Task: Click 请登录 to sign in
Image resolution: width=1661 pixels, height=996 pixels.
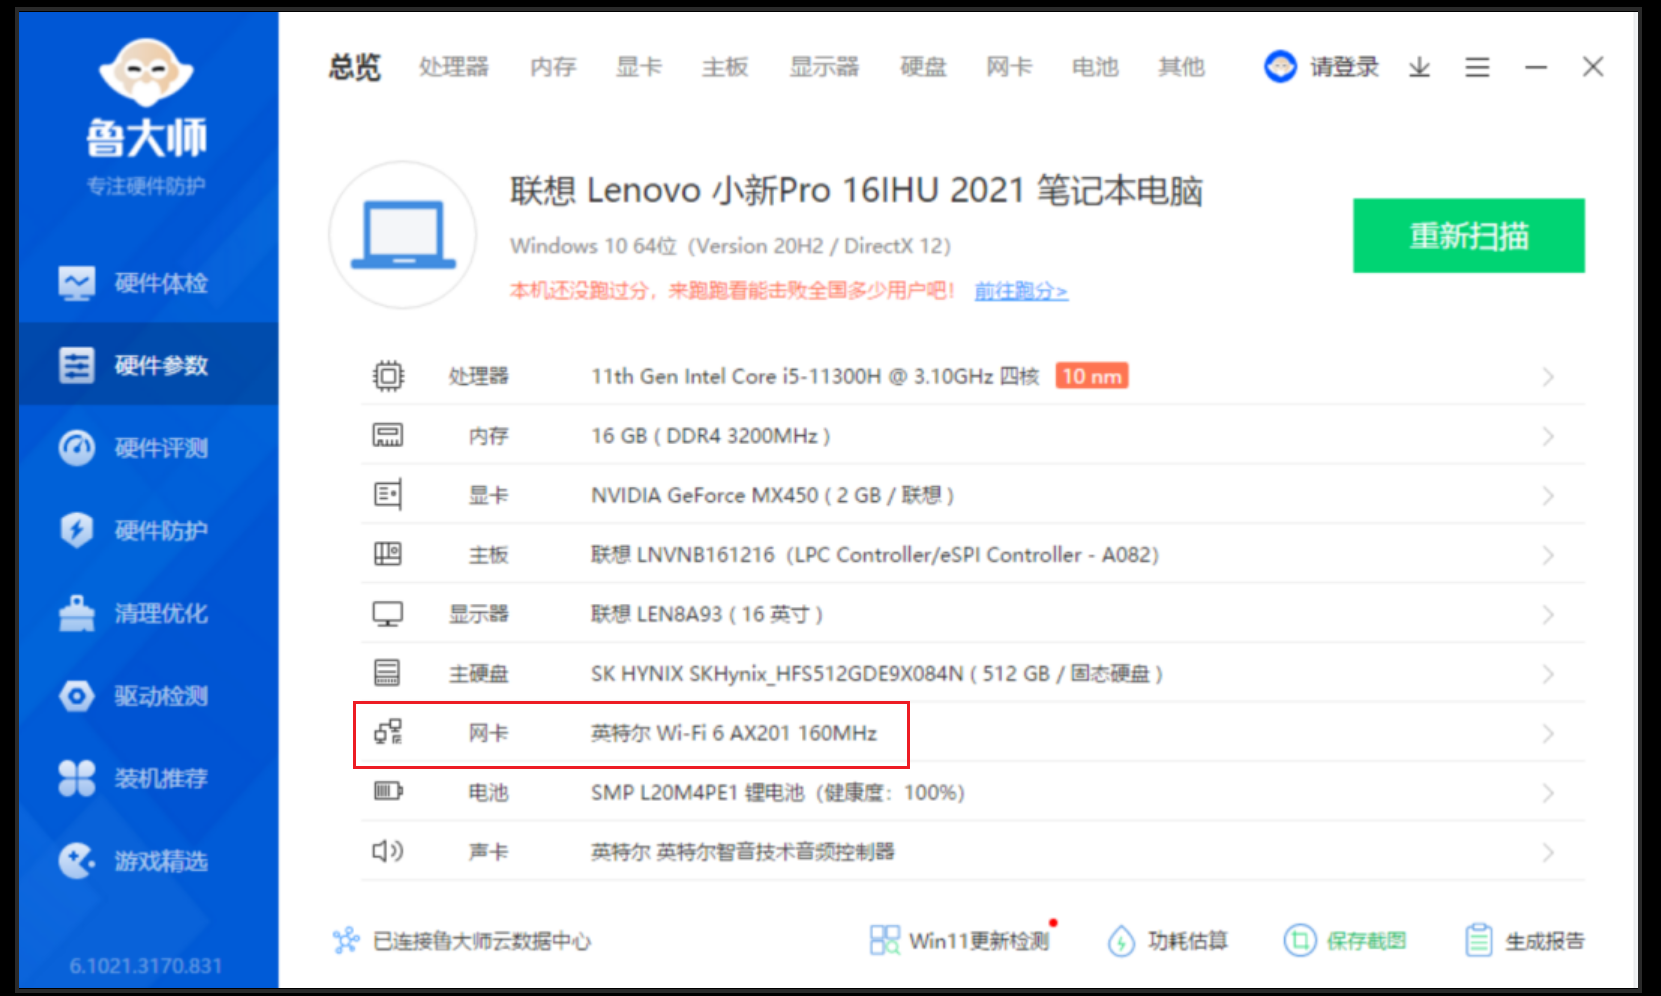Action: pyautogui.click(x=1345, y=67)
